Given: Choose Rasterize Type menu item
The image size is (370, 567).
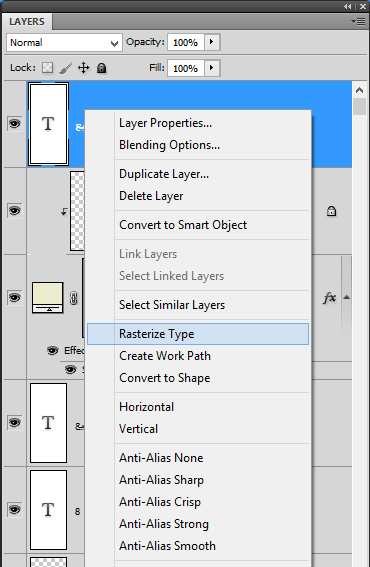Looking at the screenshot, I should [x=198, y=334].
